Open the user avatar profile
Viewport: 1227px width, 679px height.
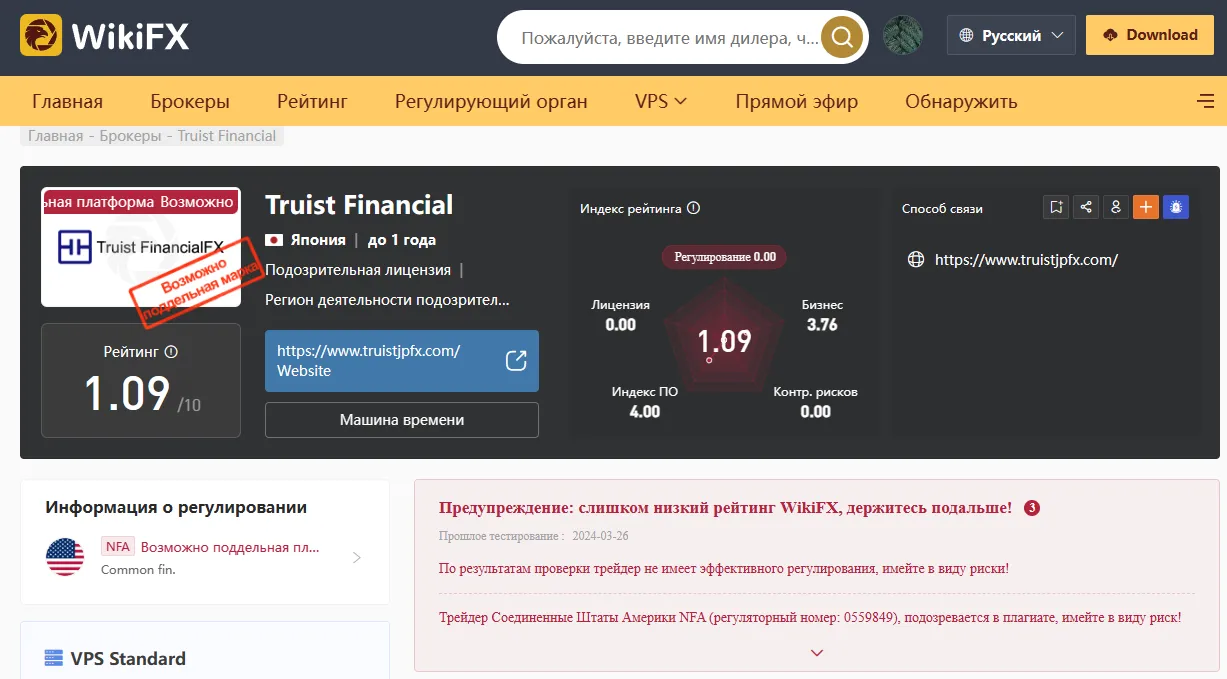(903, 35)
